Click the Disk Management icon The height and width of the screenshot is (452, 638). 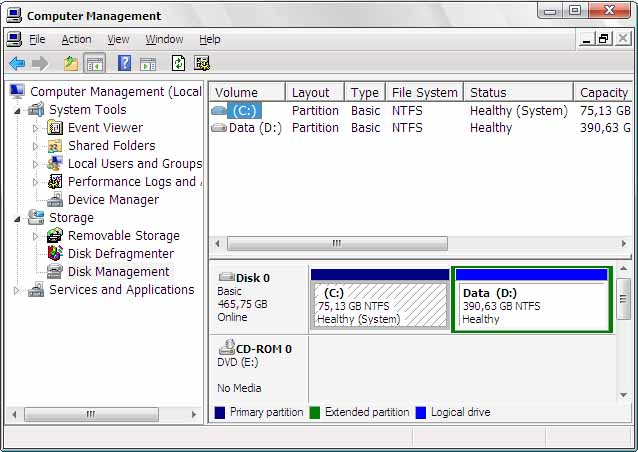click(x=55, y=271)
